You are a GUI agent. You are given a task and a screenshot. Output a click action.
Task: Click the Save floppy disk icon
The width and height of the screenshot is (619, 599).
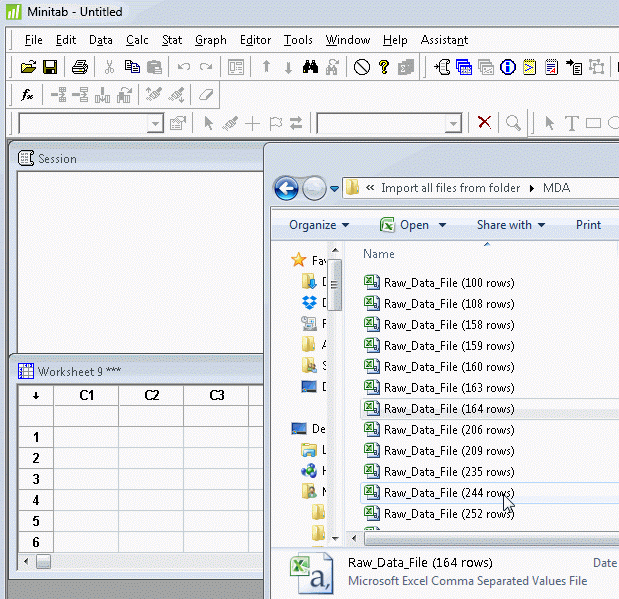coord(50,67)
